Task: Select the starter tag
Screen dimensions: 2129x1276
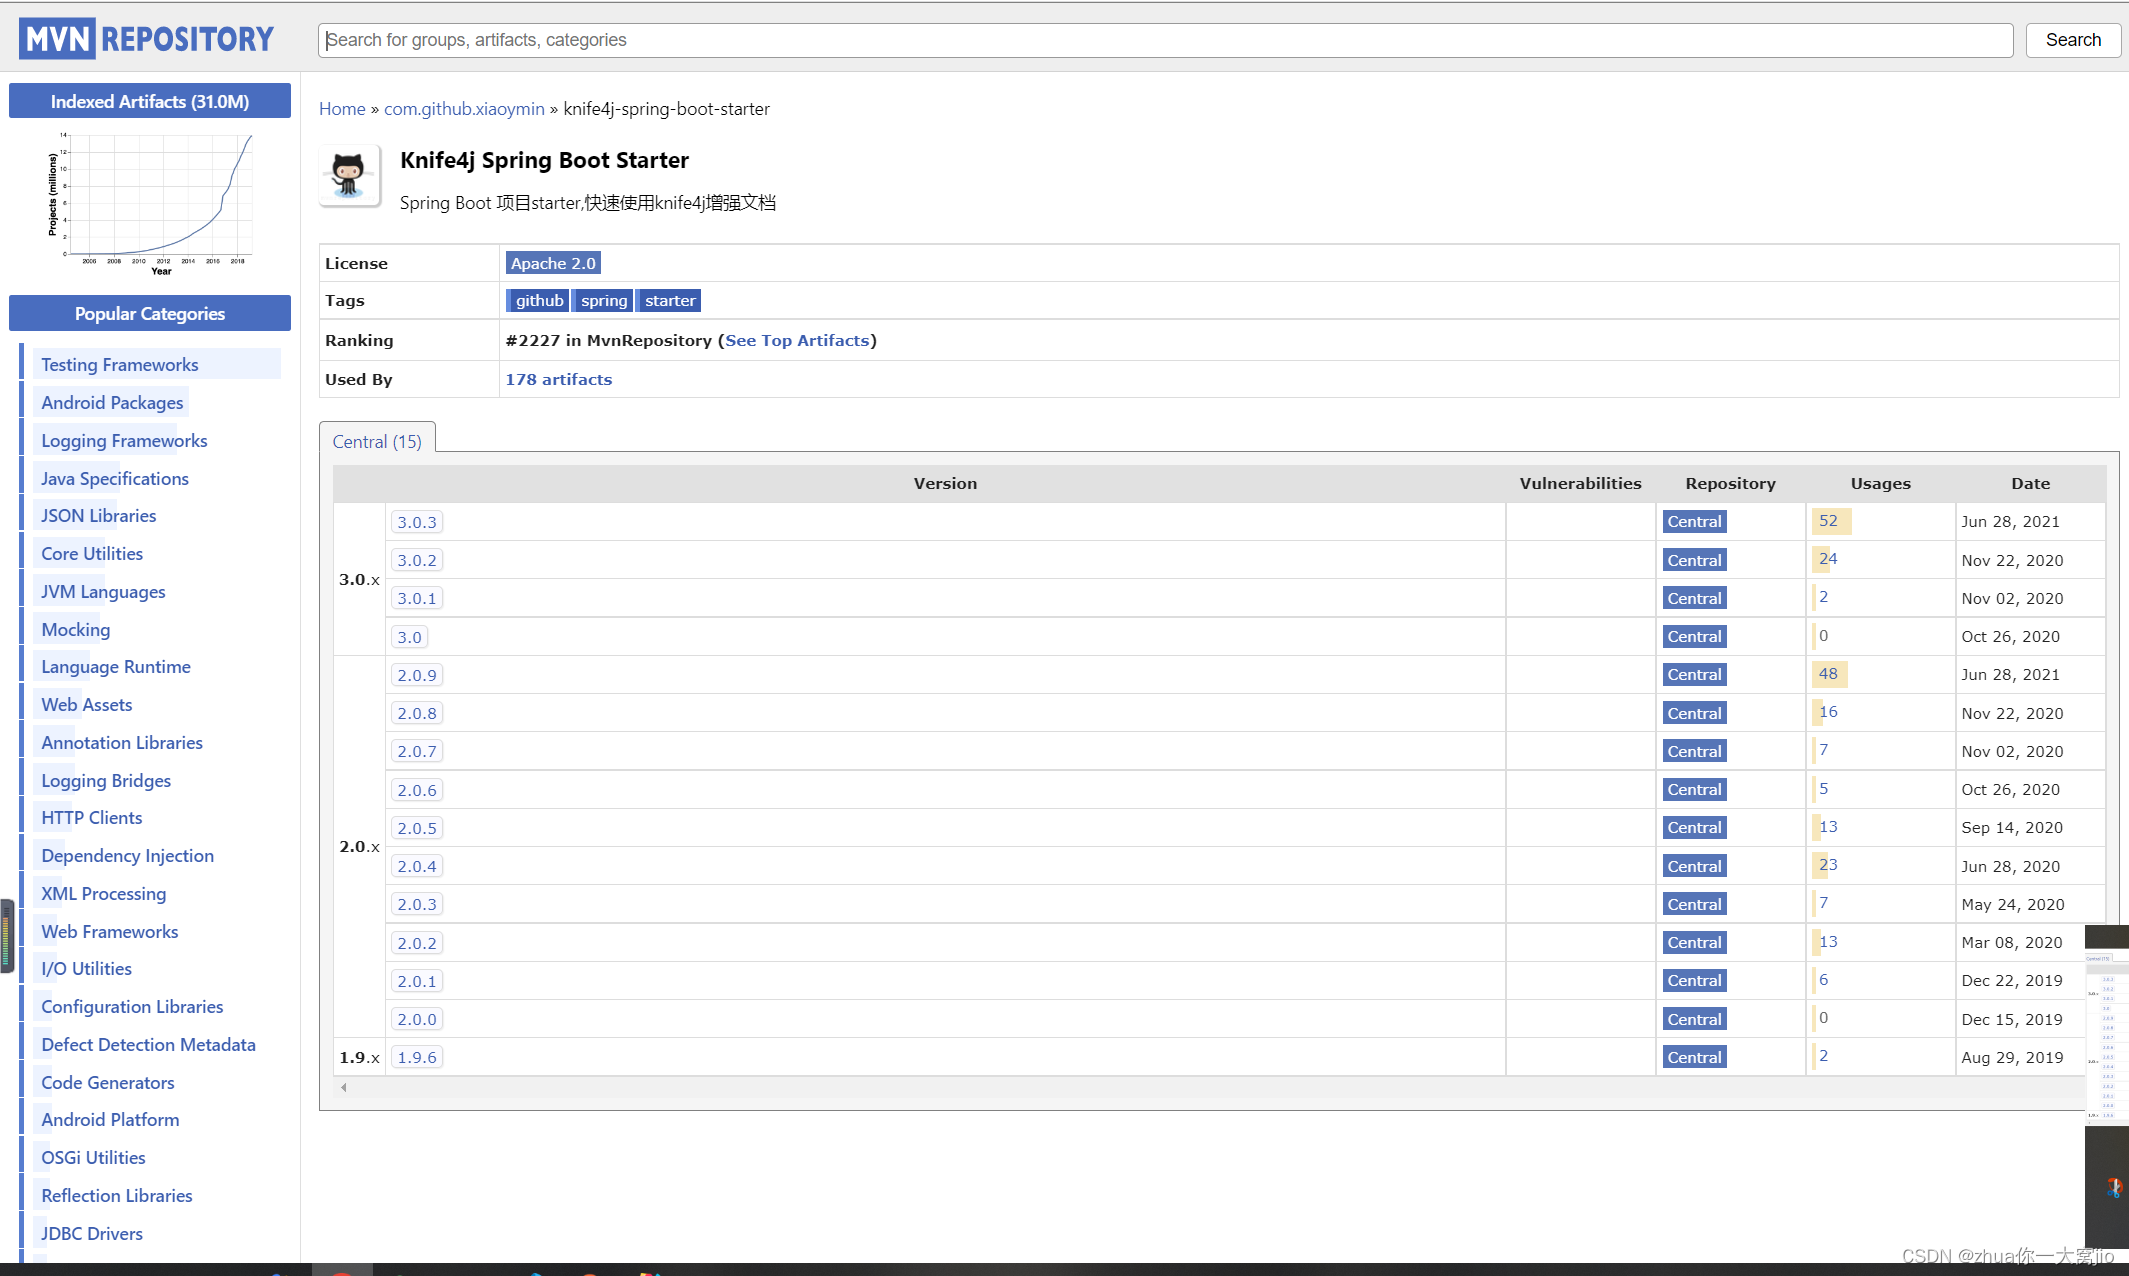Action: coord(669,300)
